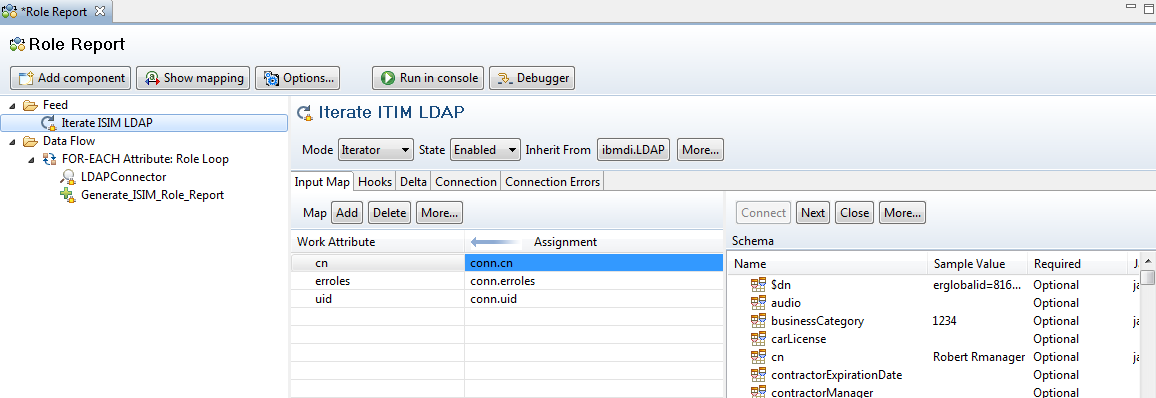
Task: Select Iterate ISIM LDAP tree item
Action: point(144,123)
